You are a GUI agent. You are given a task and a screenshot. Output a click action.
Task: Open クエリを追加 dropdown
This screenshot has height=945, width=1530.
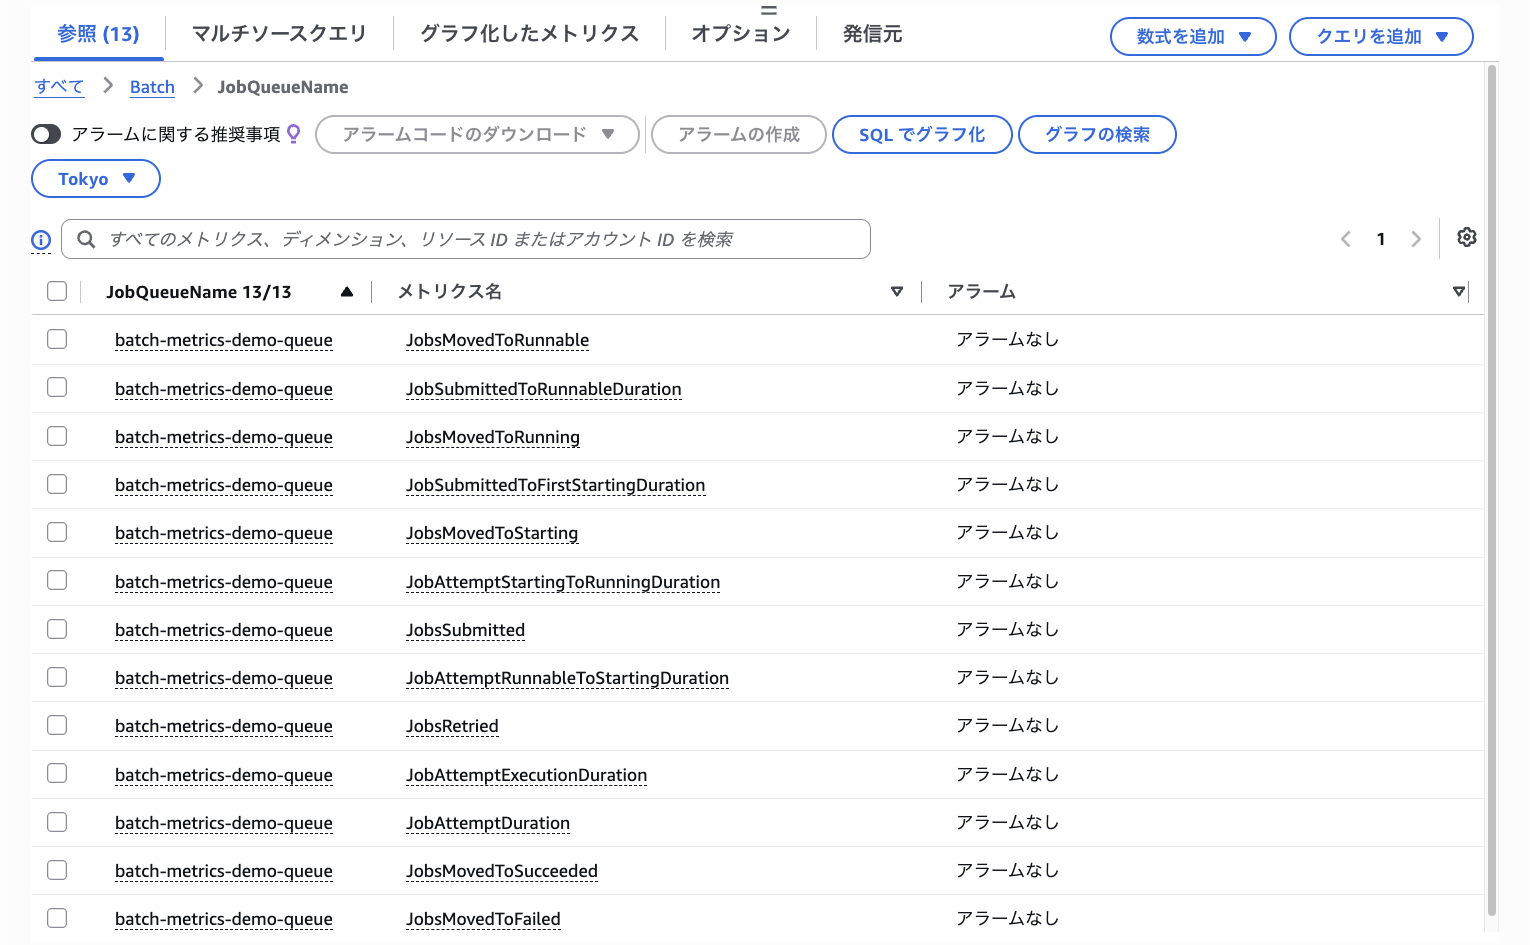click(1381, 36)
